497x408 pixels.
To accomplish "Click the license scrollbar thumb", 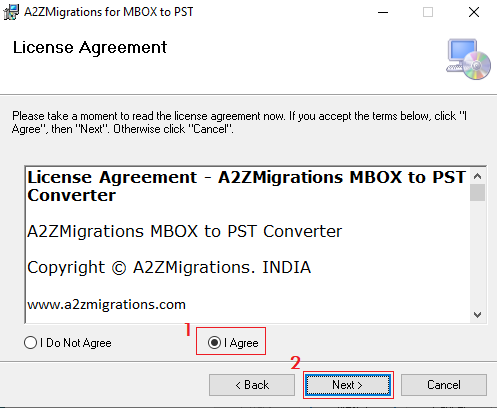I will click(x=477, y=193).
